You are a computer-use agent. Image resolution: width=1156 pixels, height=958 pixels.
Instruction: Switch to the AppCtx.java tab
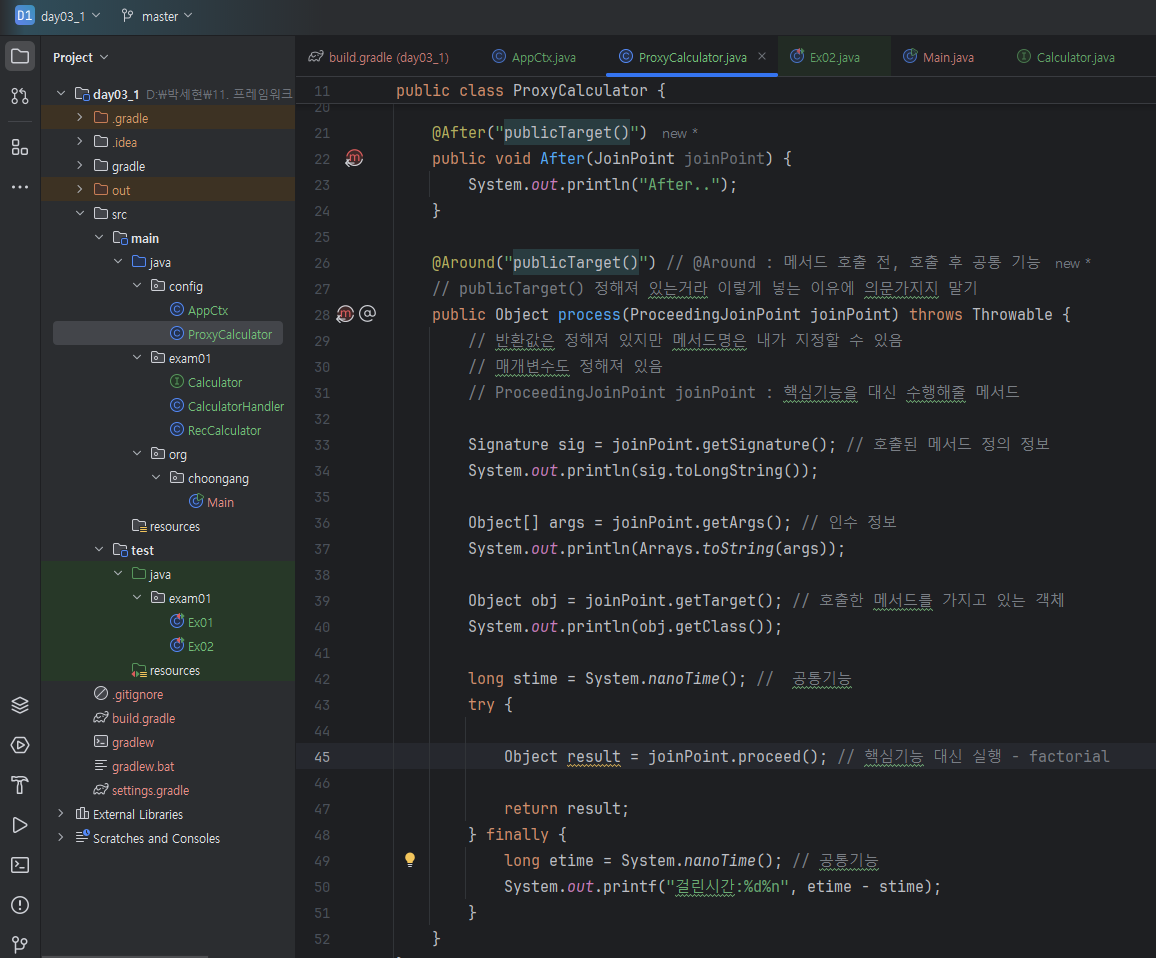click(x=534, y=57)
